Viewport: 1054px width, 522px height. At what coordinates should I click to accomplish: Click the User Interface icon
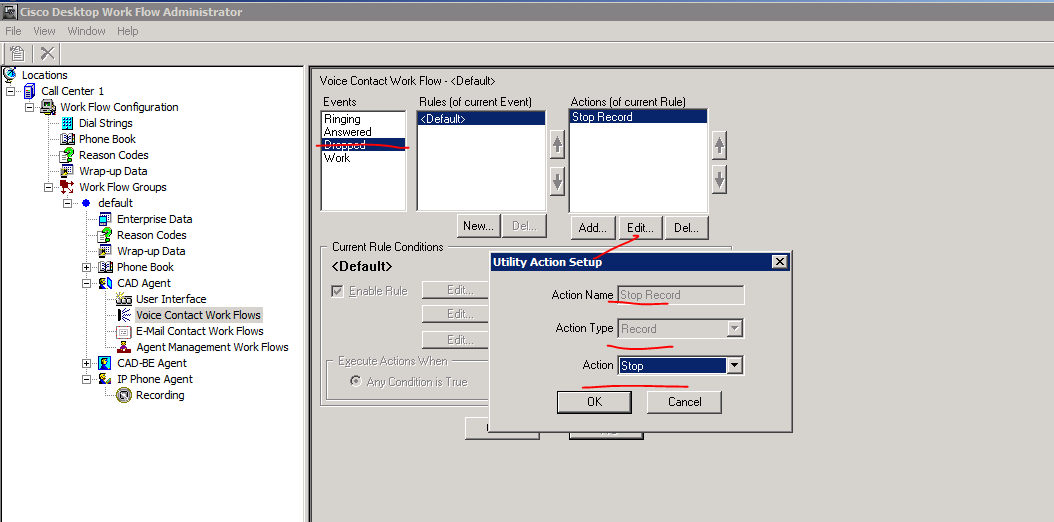(x=124, y=299)
